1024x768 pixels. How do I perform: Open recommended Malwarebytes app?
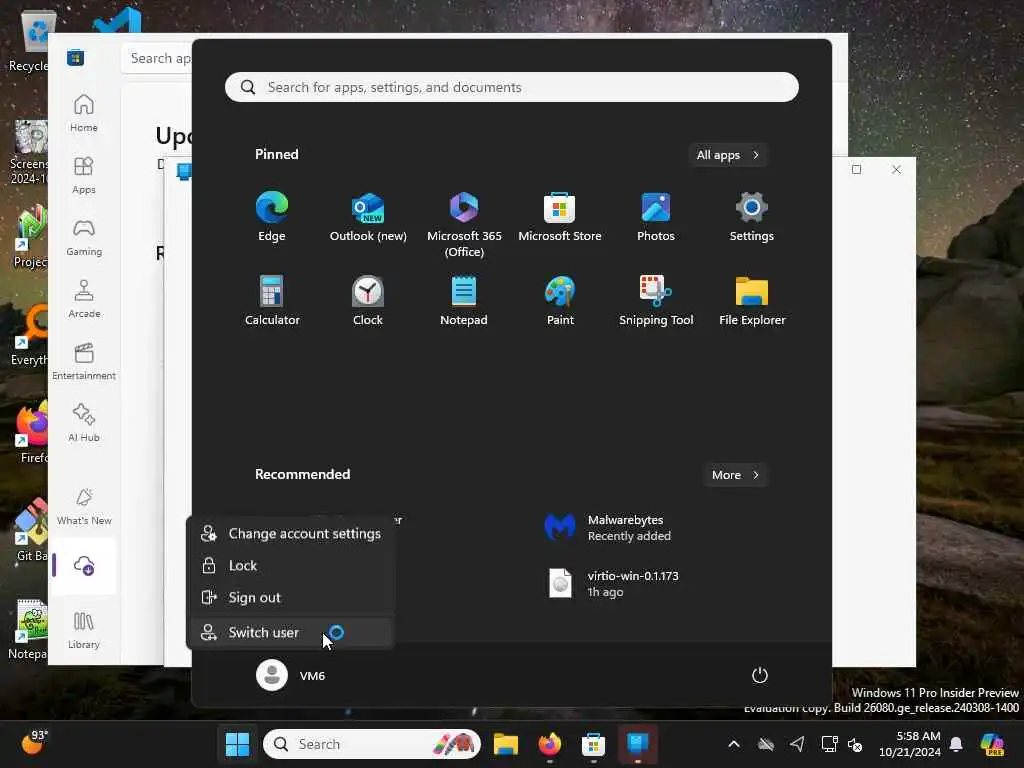point(607,528)
